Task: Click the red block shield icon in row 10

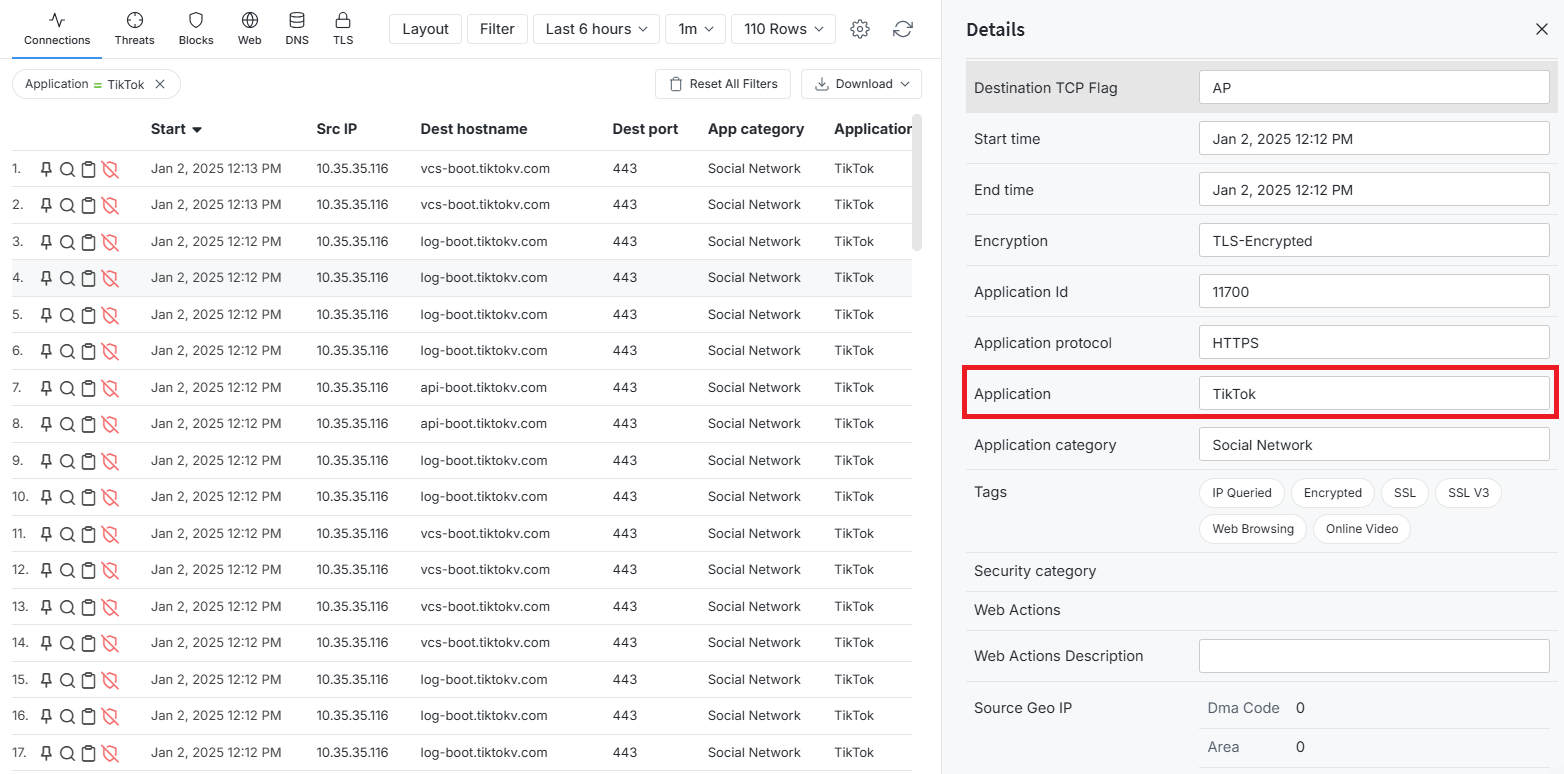Action: click(110, 497)
